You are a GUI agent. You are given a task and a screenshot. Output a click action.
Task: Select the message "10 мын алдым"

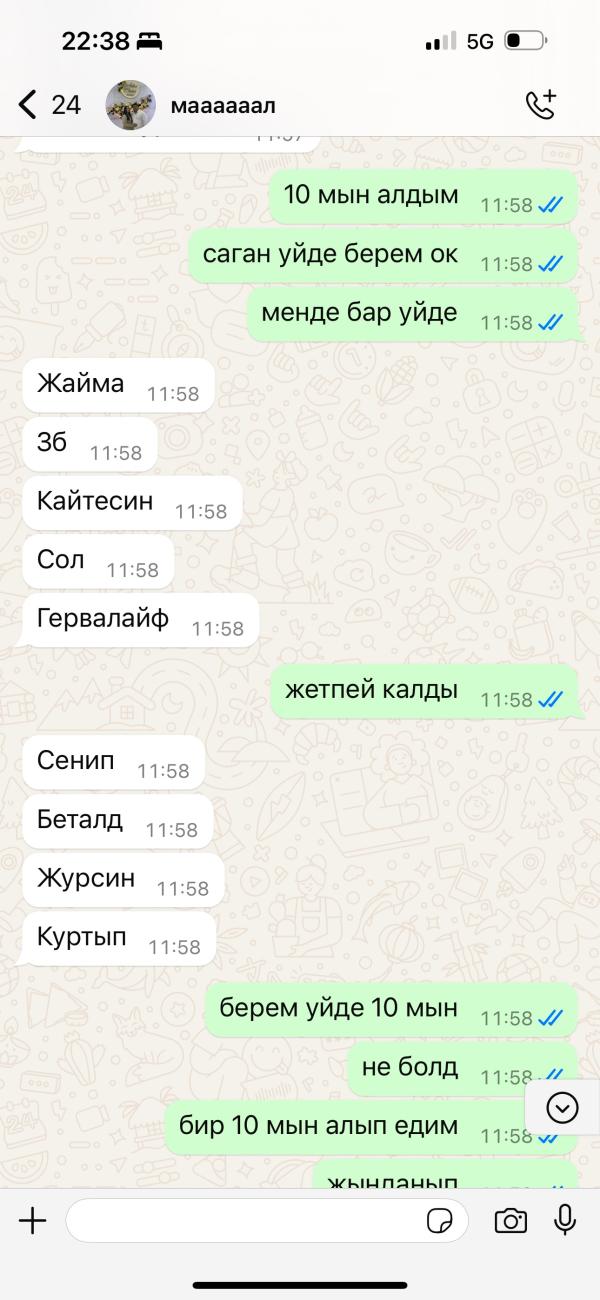click(x=424, y=196)
